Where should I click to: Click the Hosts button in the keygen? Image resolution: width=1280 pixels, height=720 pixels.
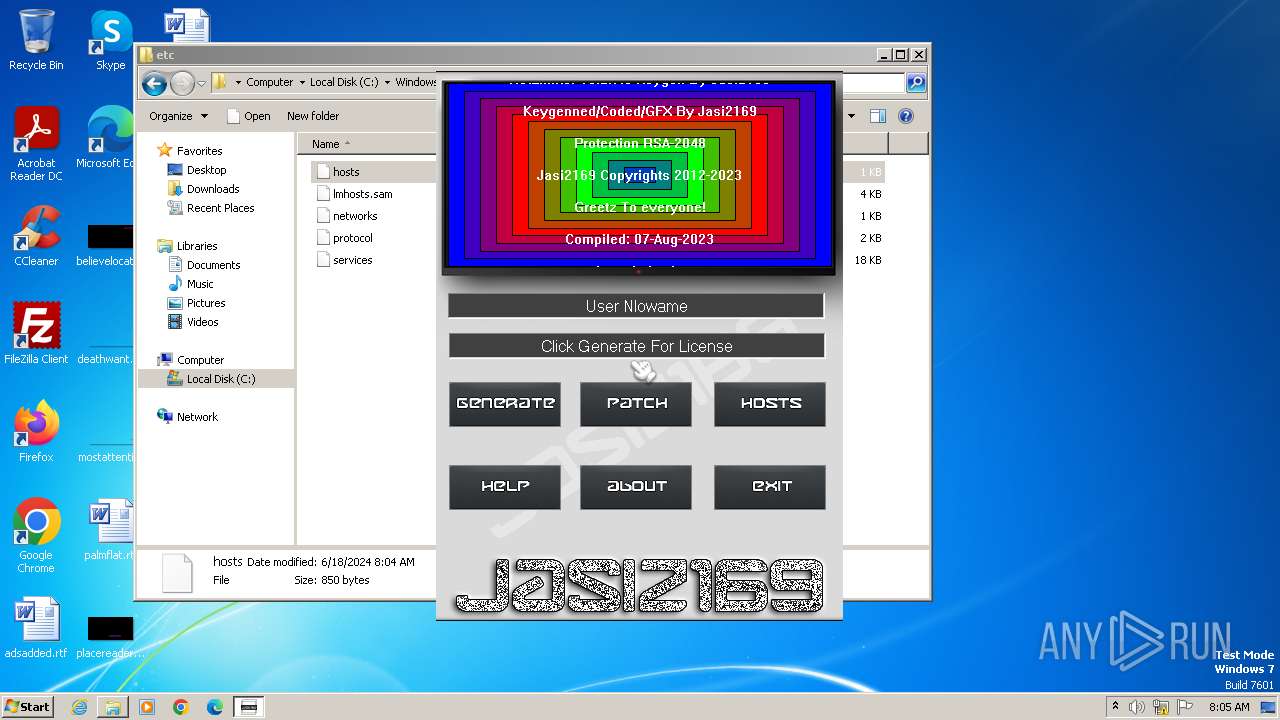(x=770, y=404)
